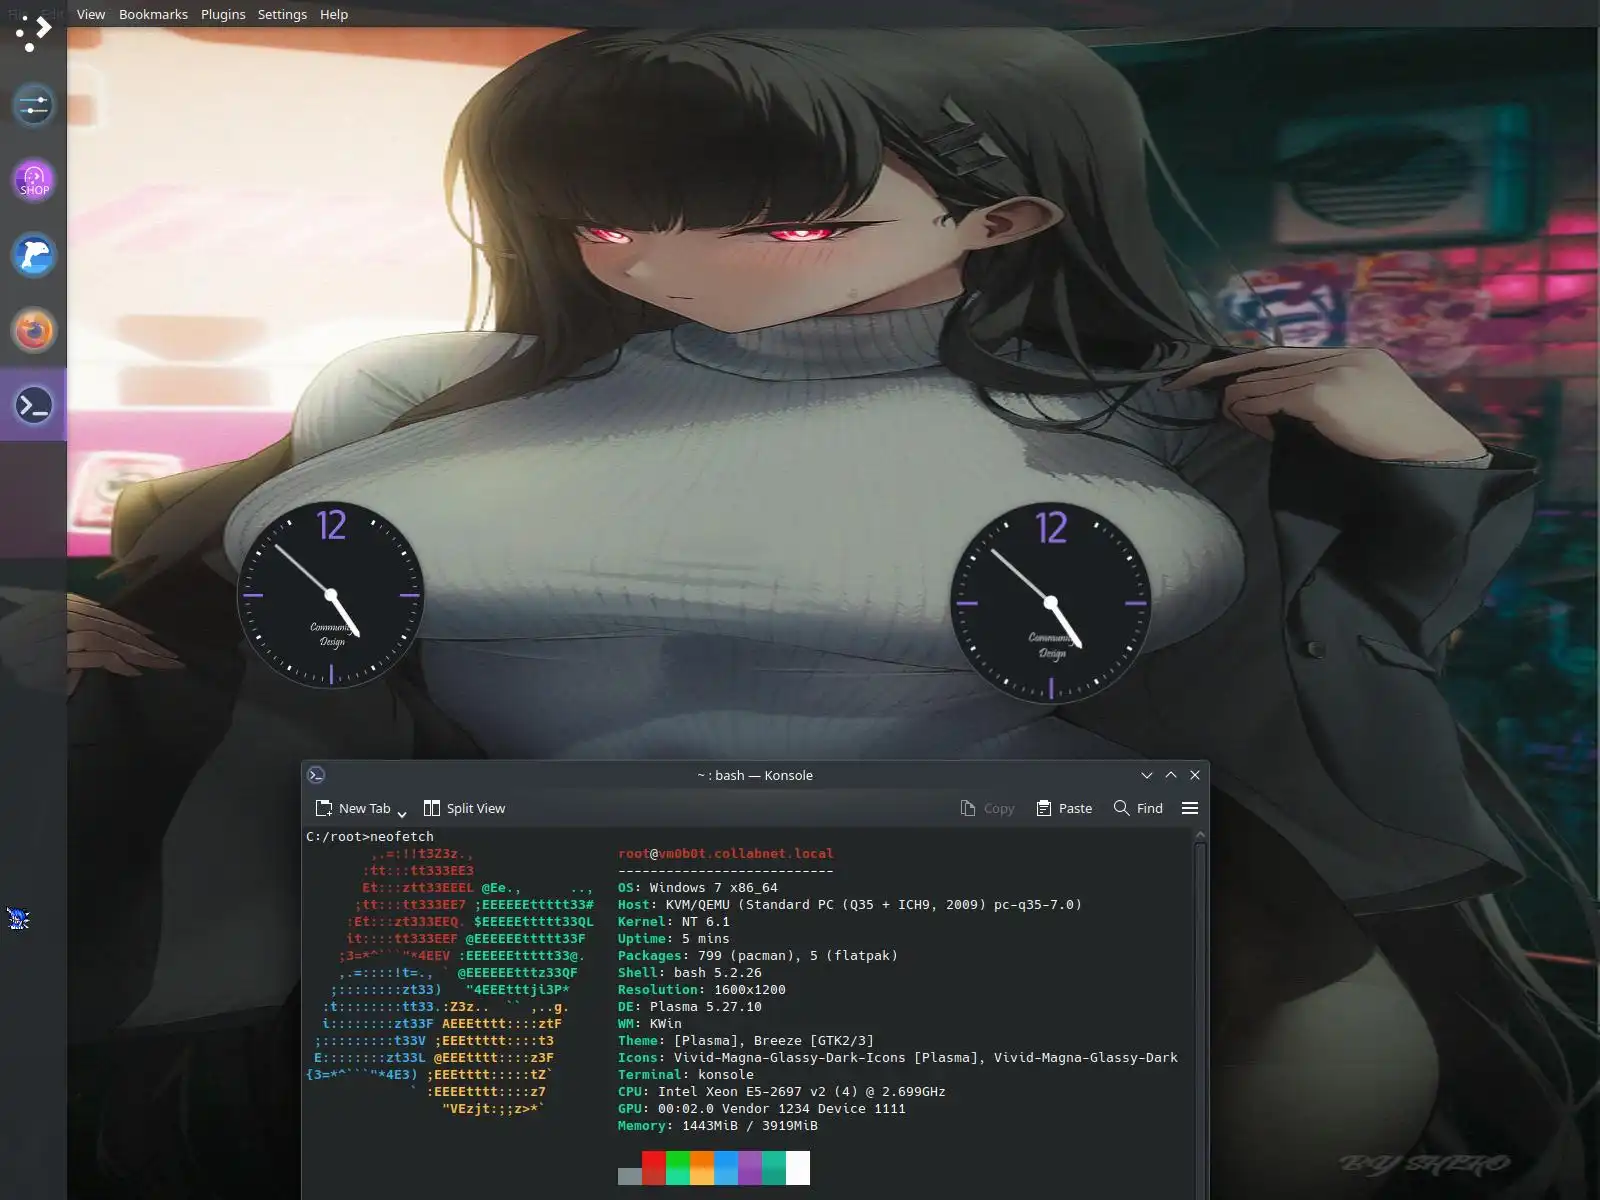The image size is (1600, 1200).
Task: Click the Copy icon in Konsole toolbar
Action: pos(967,808)
